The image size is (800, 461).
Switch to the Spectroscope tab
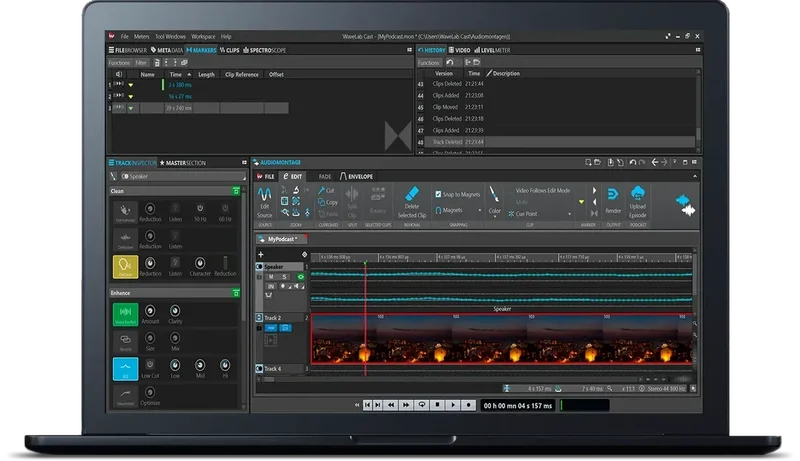[x=264, y=50]
